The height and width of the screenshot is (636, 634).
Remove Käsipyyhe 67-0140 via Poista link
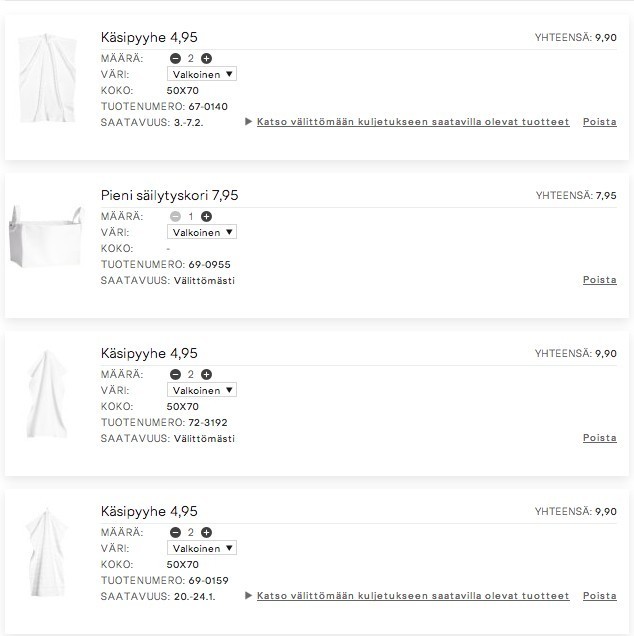(x=600, y=122)
